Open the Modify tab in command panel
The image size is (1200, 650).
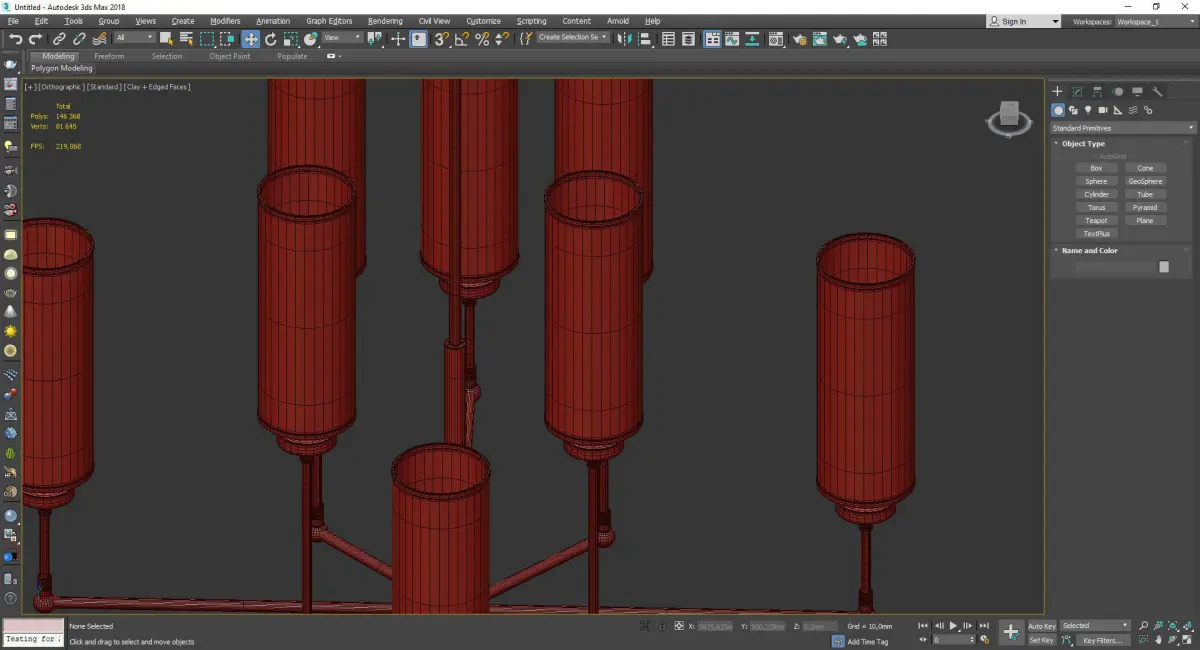(x=1077, y=92)
